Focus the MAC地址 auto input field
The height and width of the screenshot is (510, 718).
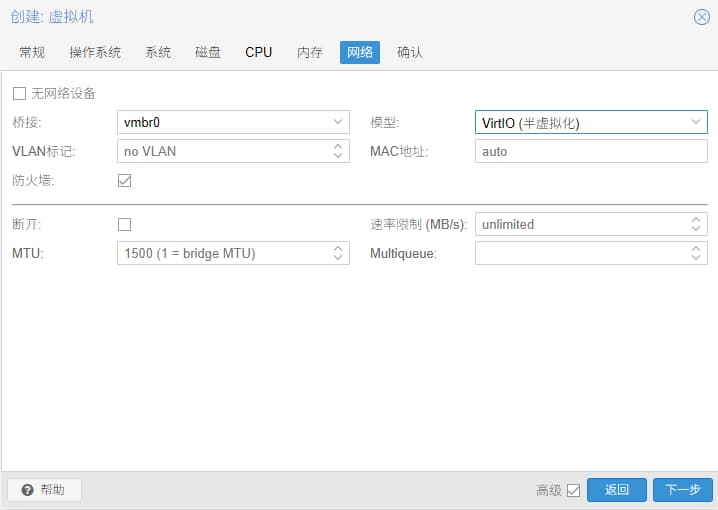(x=591, y=152)
